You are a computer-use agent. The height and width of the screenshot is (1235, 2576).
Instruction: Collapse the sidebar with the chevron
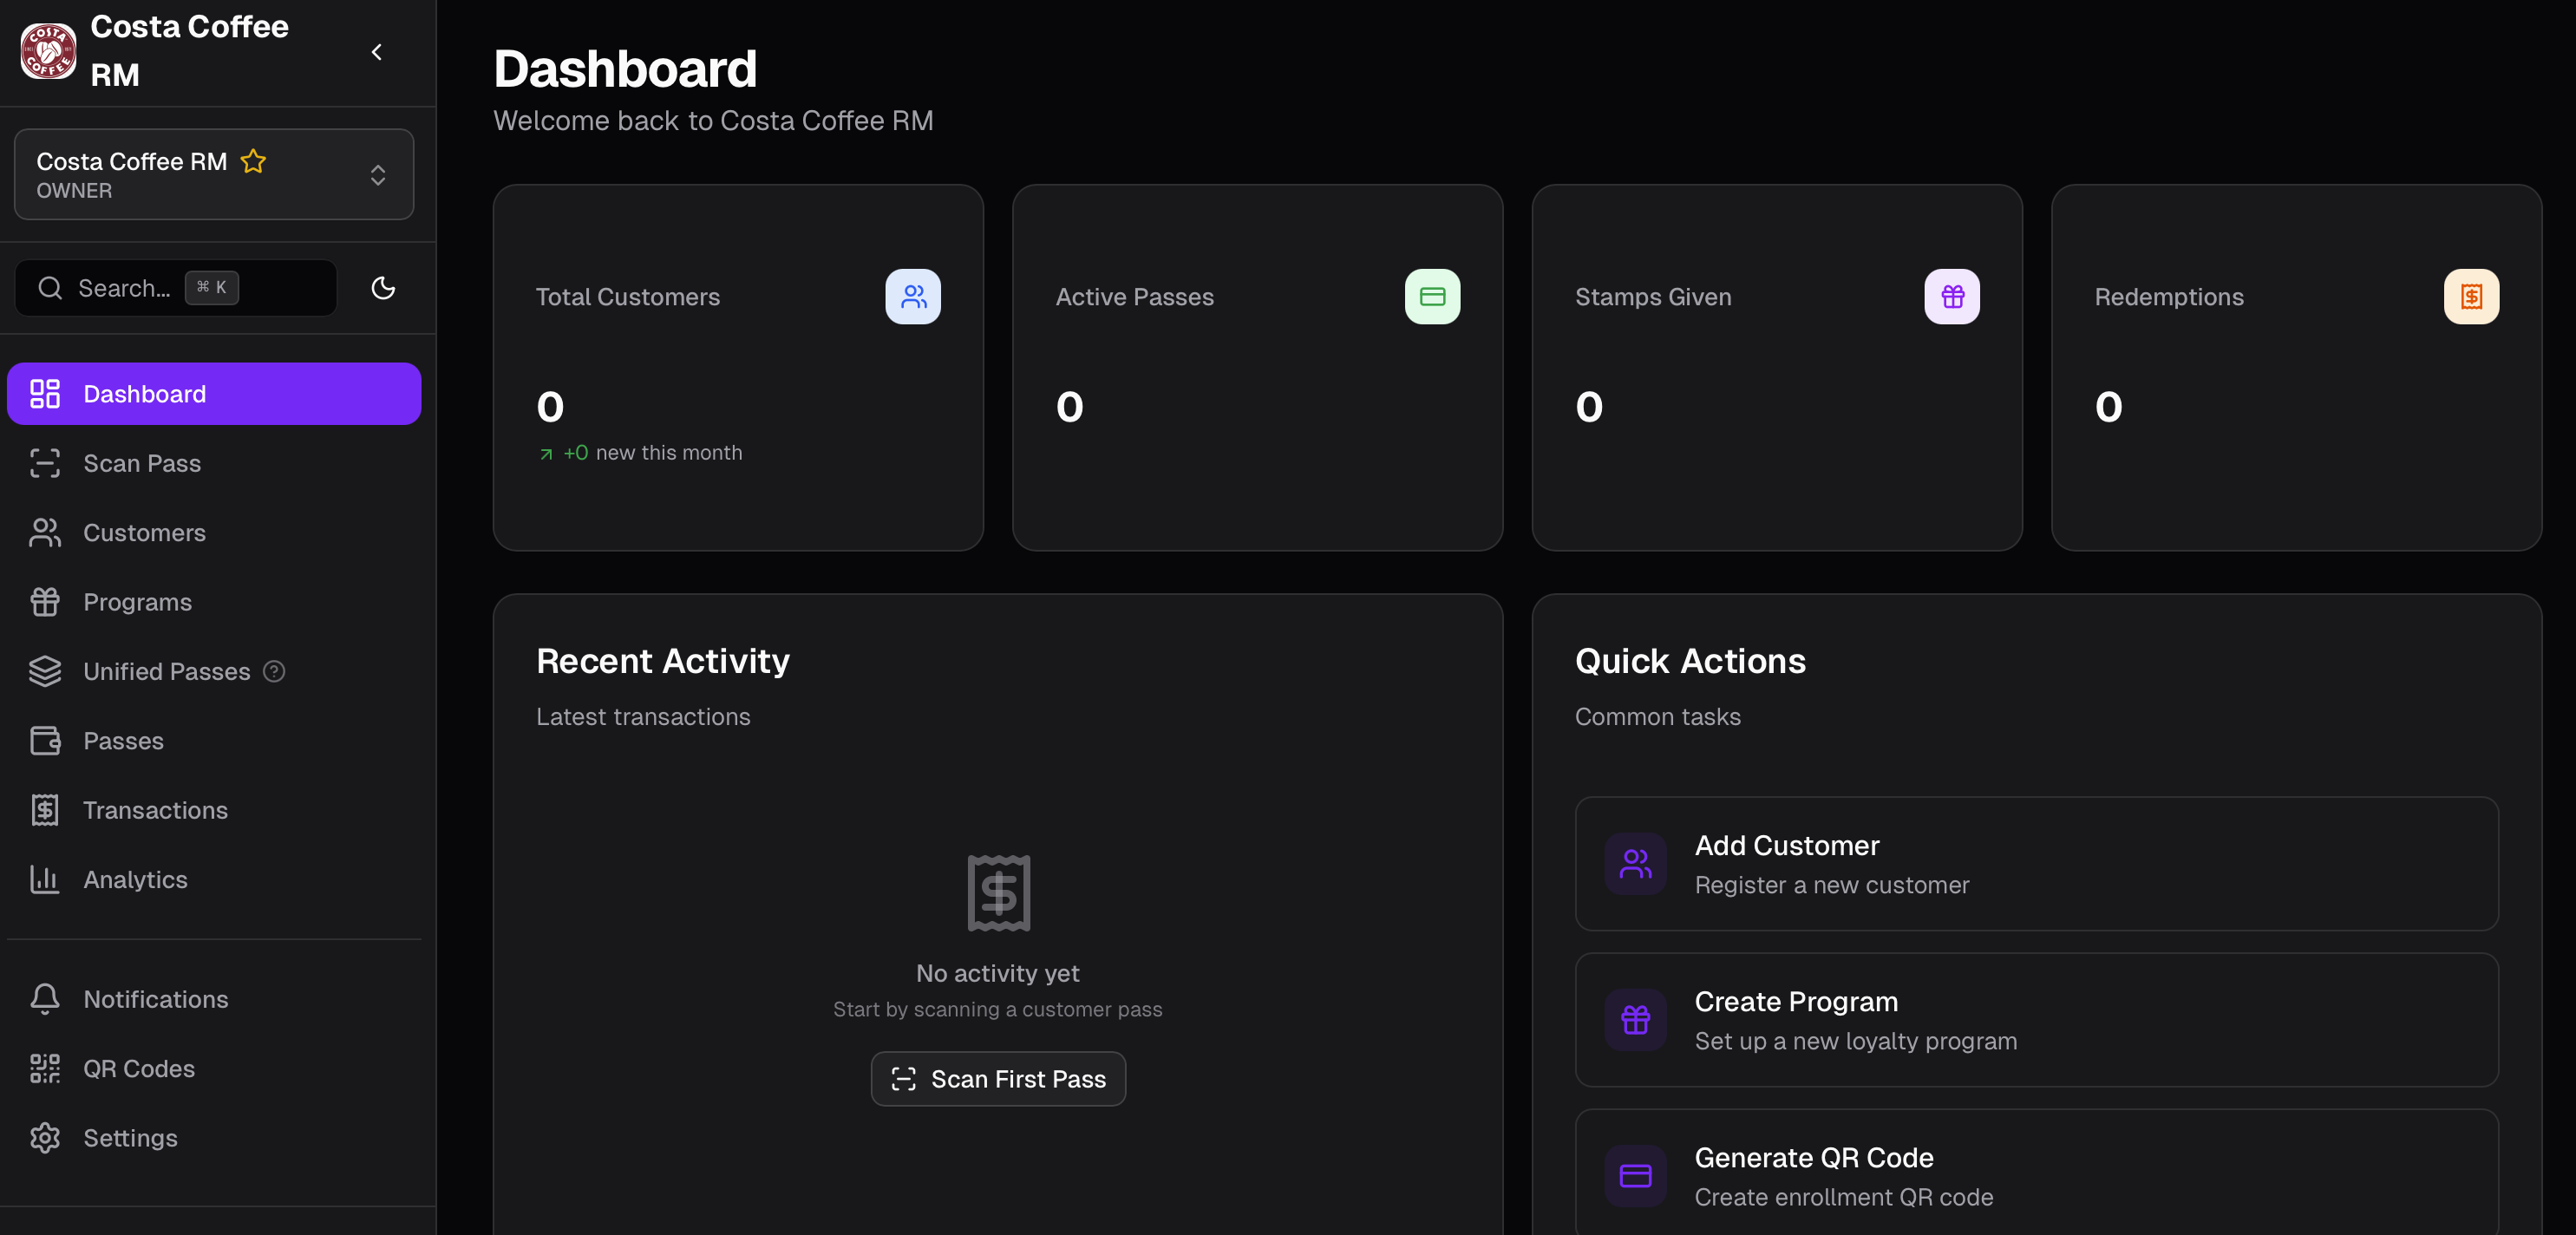(376, 51)
